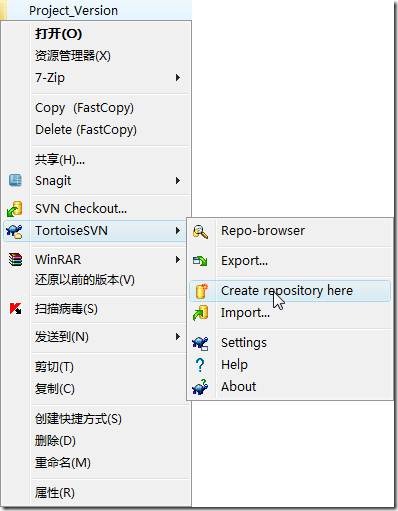This screenshot has height=511, width=398.
Task: Click the Export arrow icon
Action: [x=200, y=261]
